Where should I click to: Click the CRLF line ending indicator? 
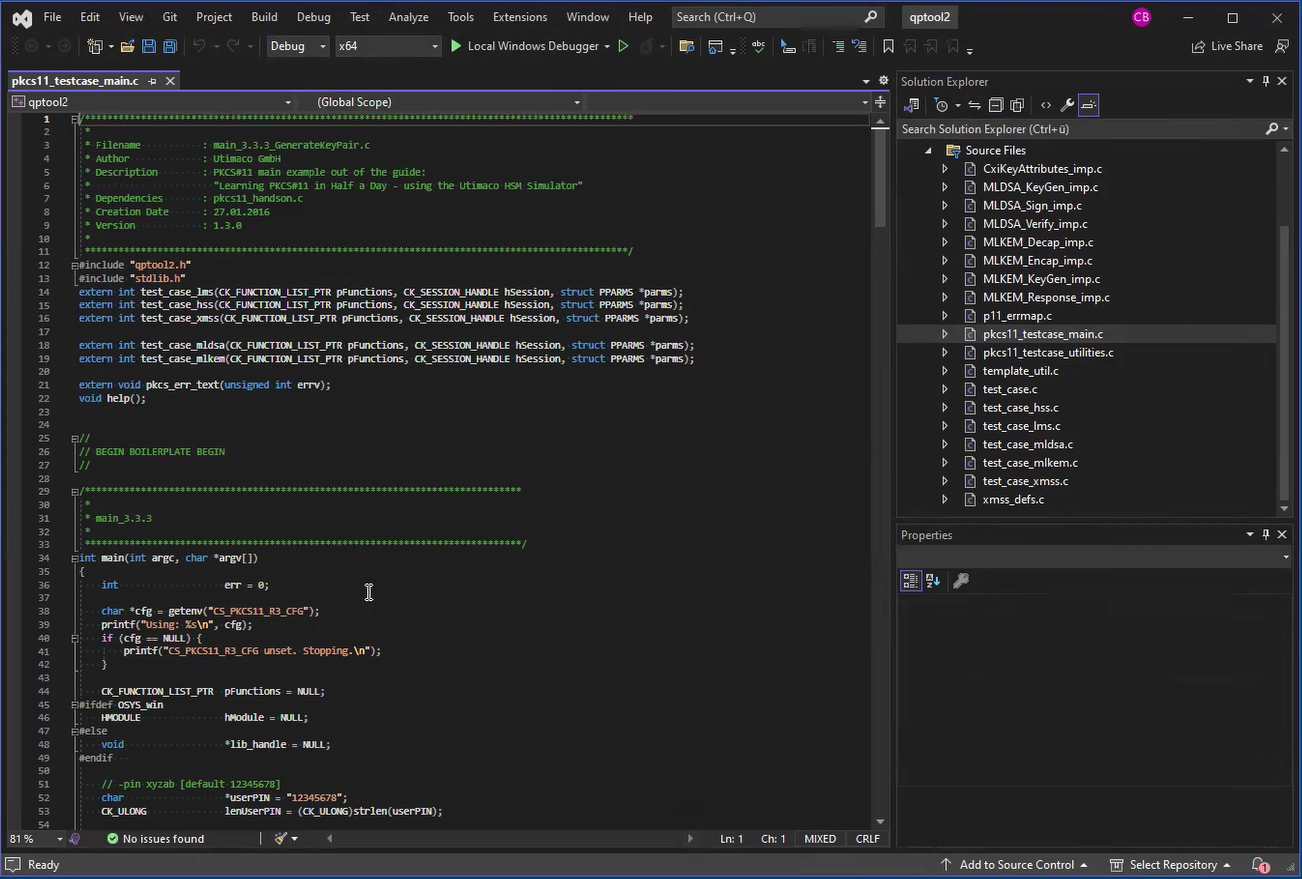coord(868,838)
